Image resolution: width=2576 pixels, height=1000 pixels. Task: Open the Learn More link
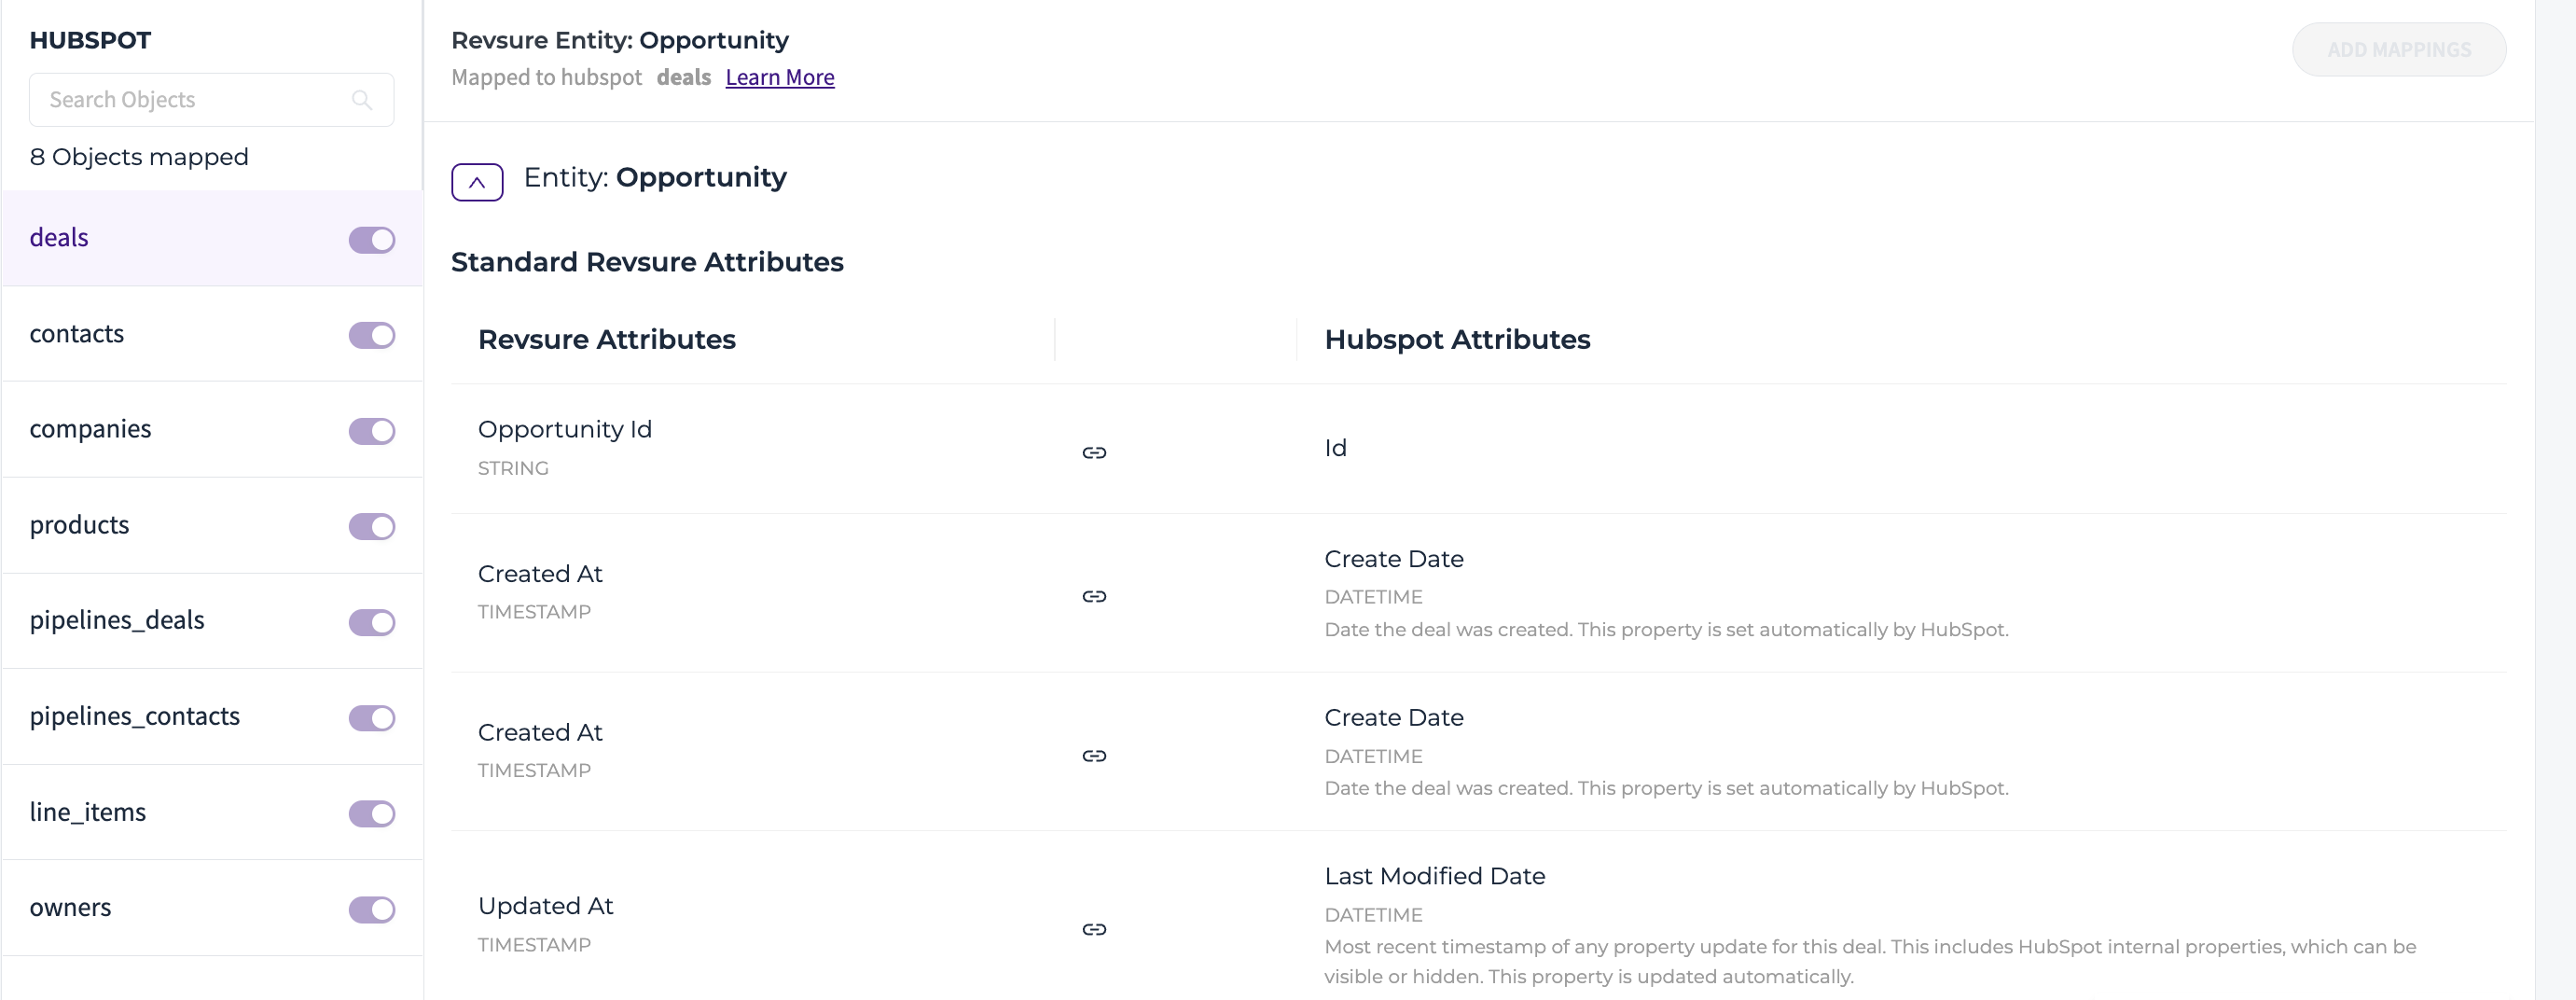[x=780, y=77]
